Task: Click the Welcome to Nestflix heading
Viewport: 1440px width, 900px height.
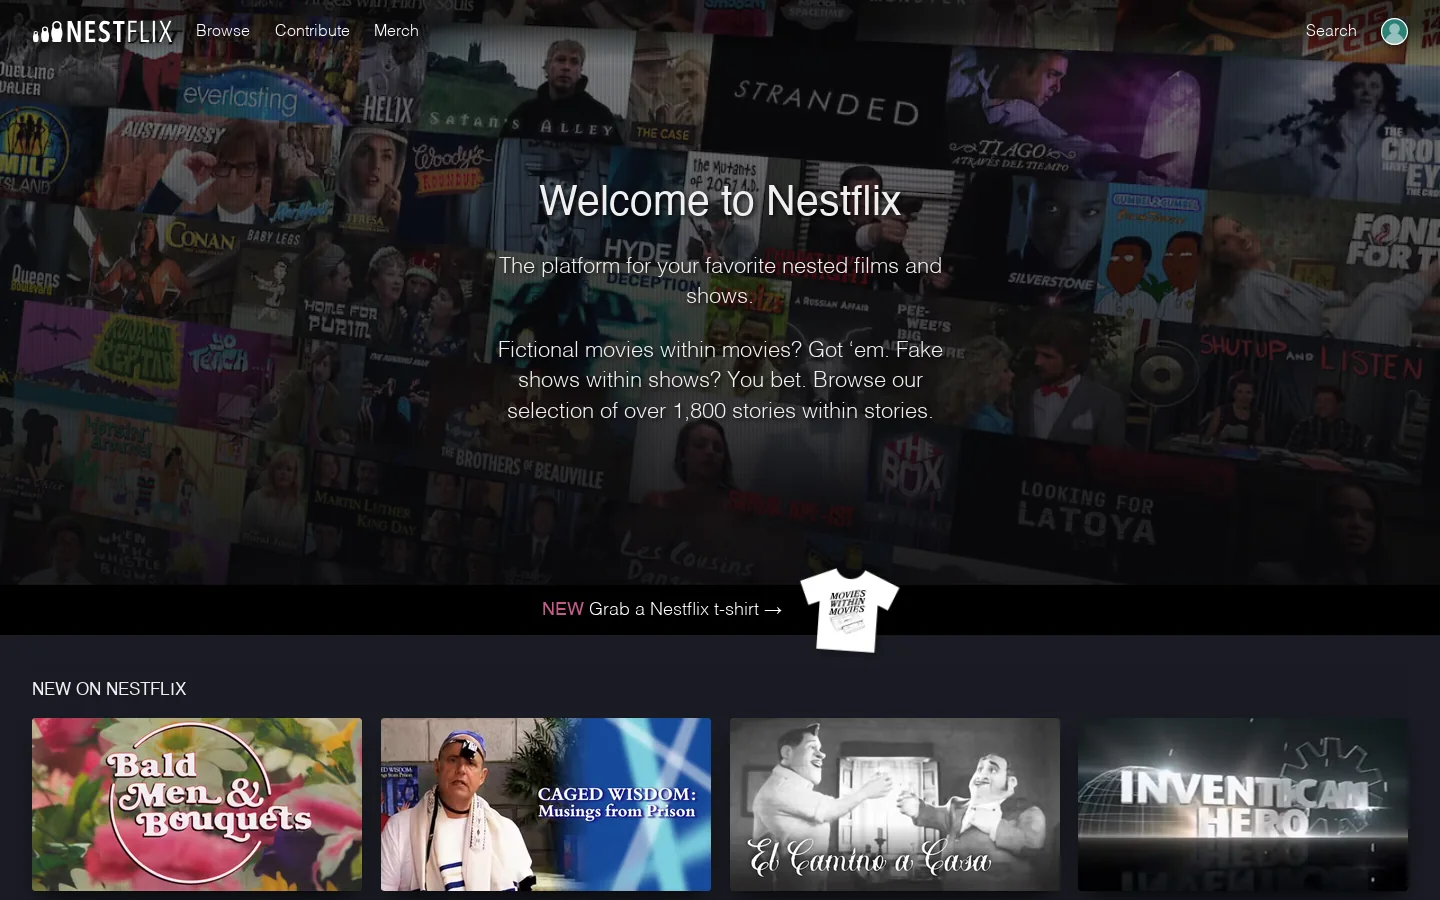Action: [x=720, y=201]
